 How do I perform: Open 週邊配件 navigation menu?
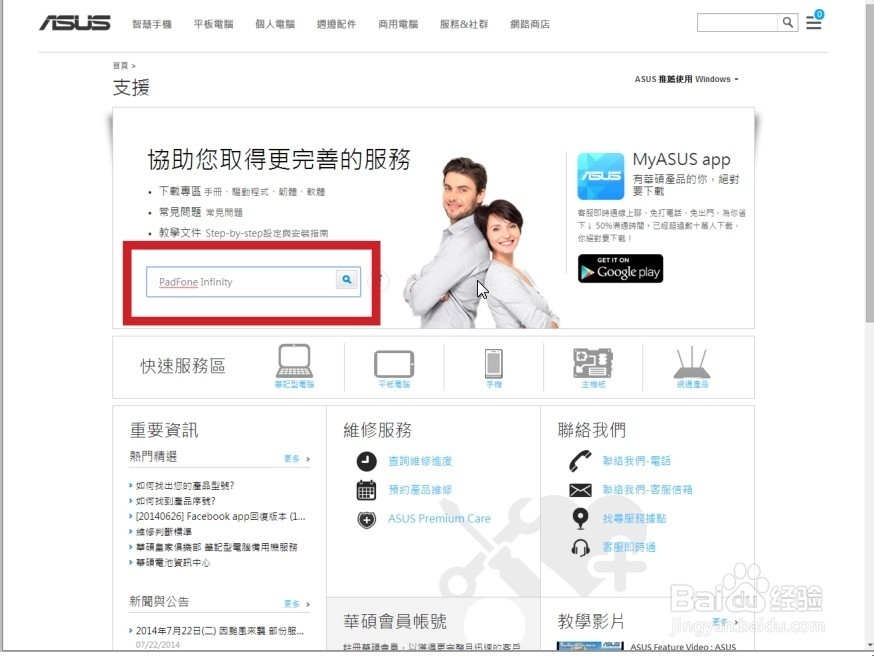[x=336, y=24]
